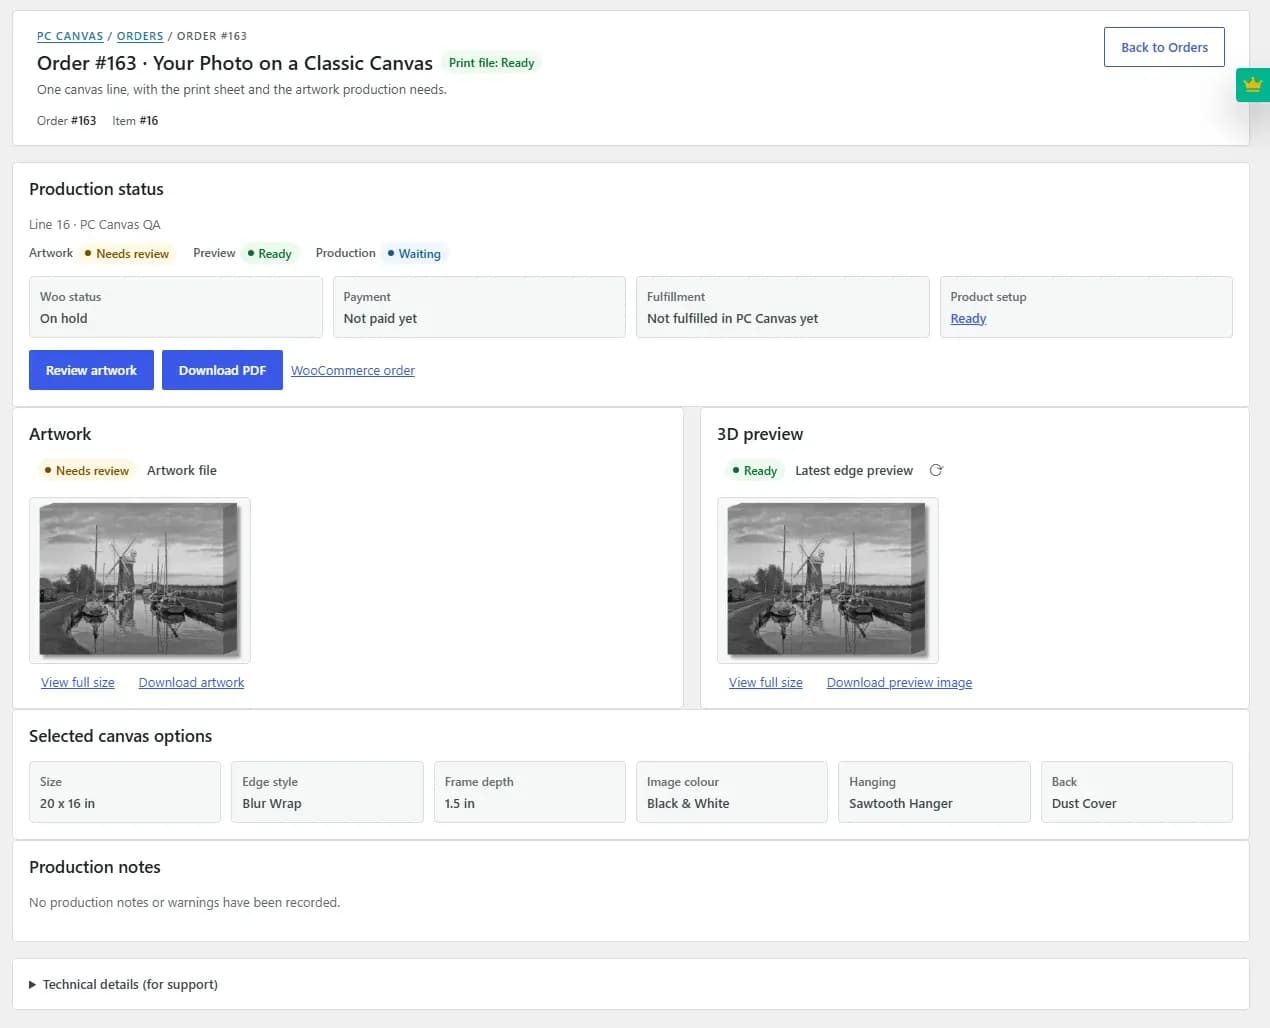Go back using Back to Orders
The height and width of the screenshot is (1028, 1270).
coord(1164,47)
